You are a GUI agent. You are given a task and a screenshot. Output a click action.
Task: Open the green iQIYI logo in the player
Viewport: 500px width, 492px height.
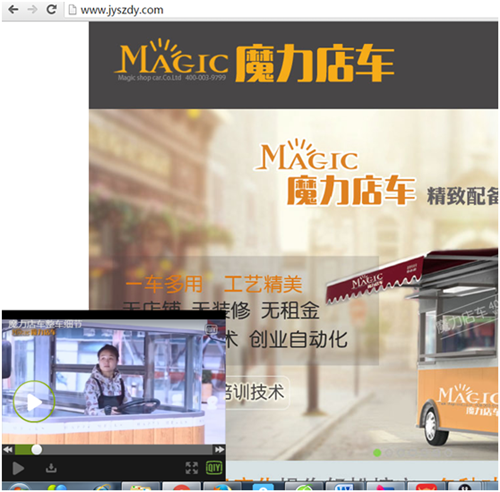click(214, 468)
